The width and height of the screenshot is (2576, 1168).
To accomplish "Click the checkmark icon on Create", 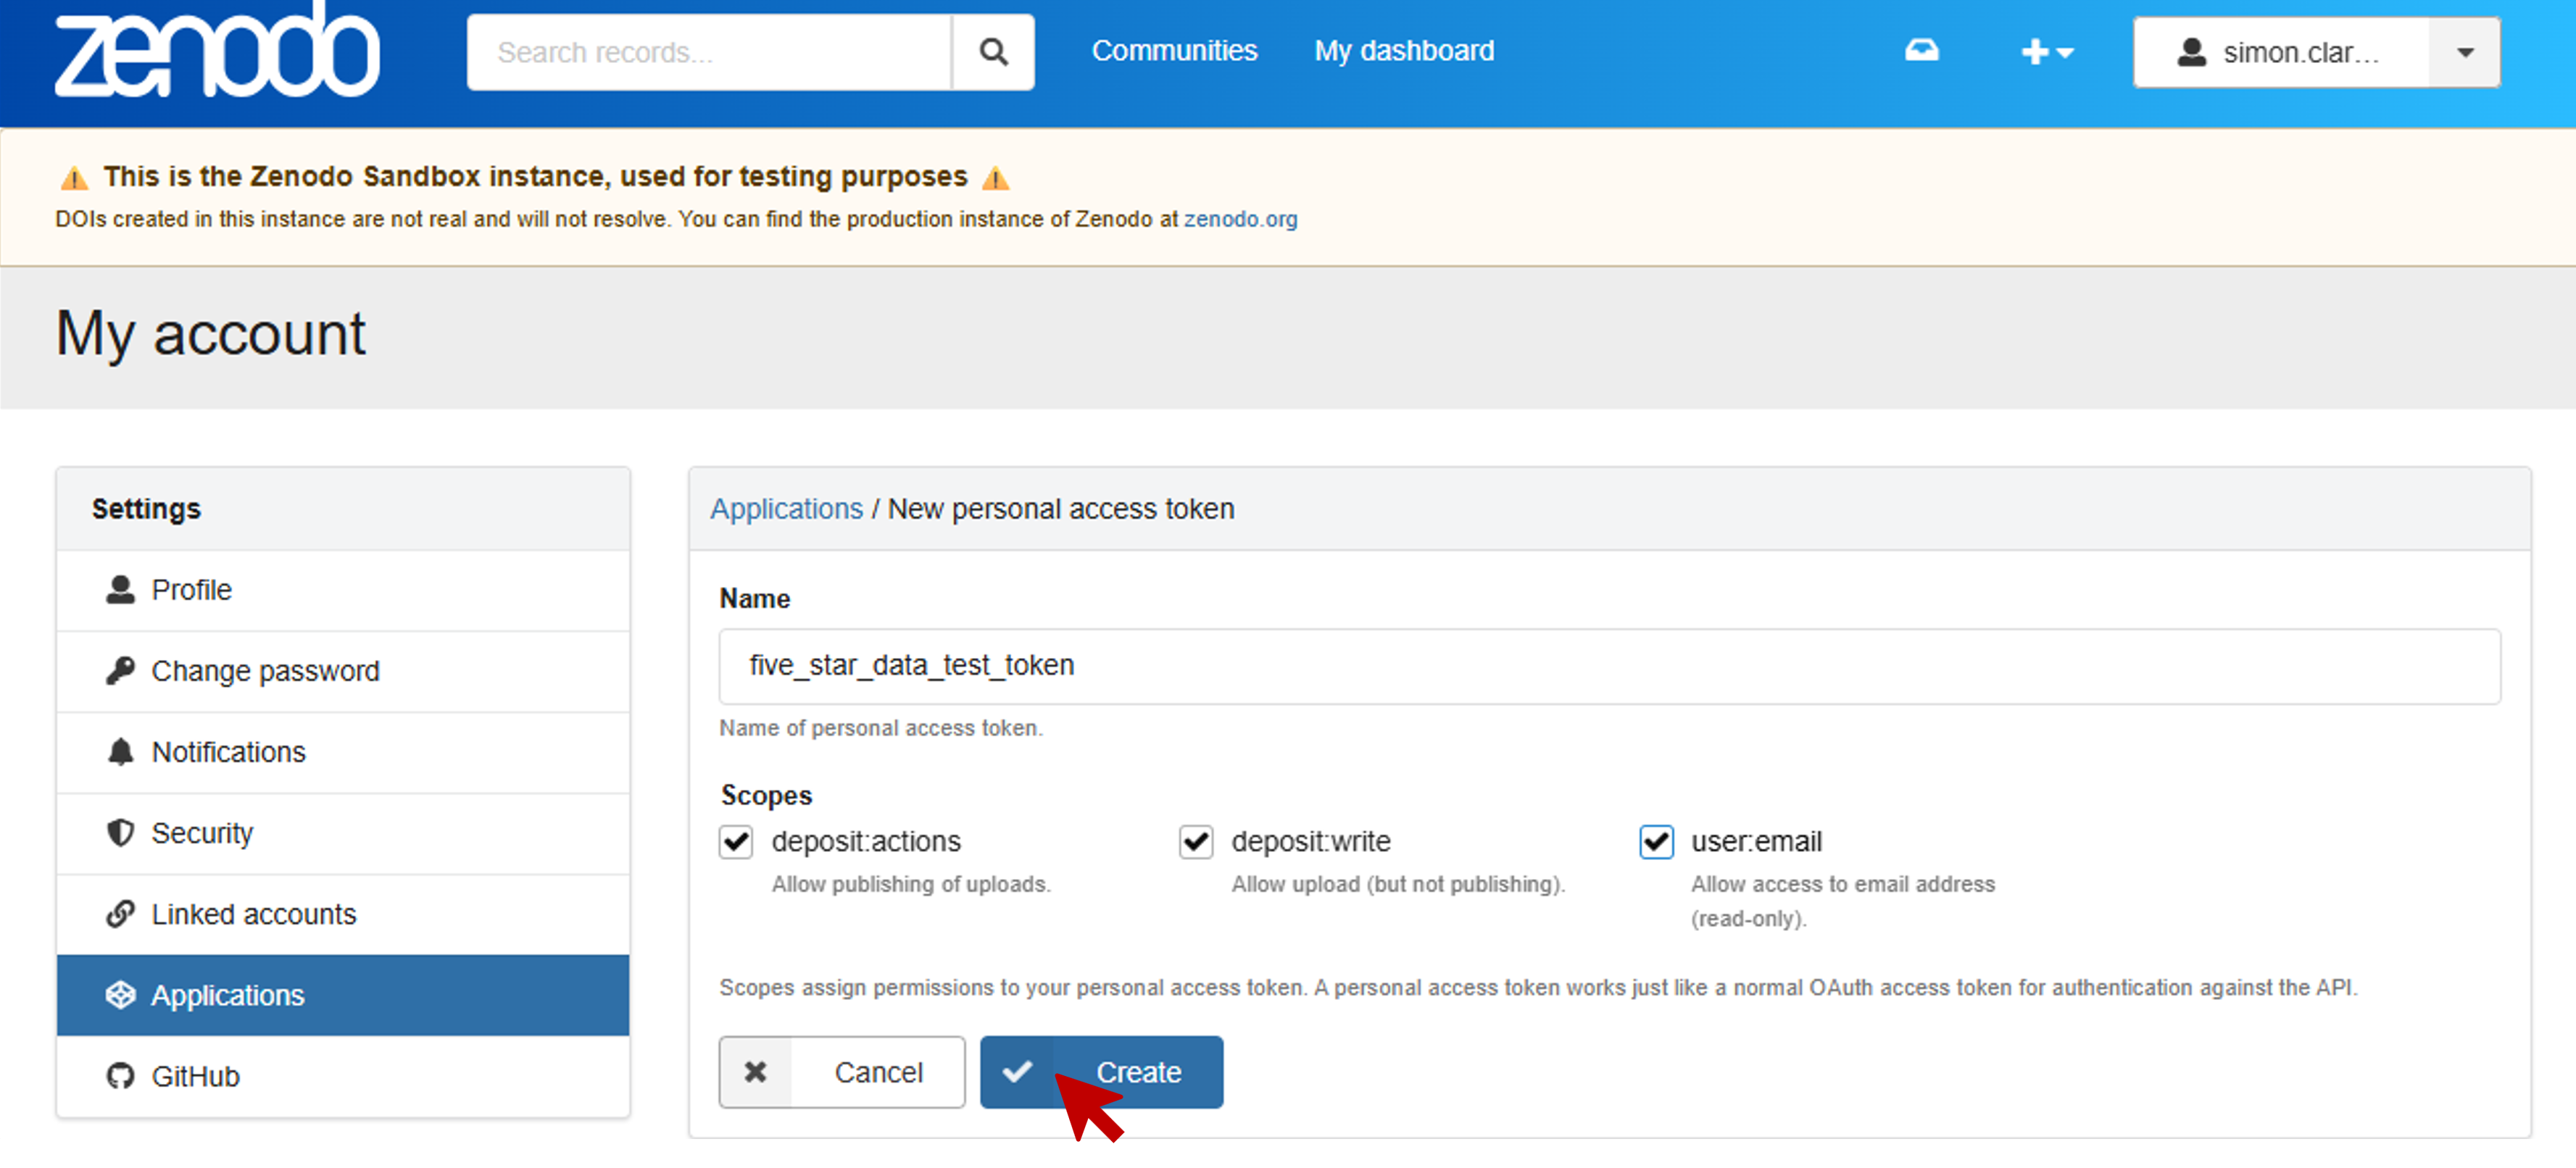I will click(x=1017, y=1072).
